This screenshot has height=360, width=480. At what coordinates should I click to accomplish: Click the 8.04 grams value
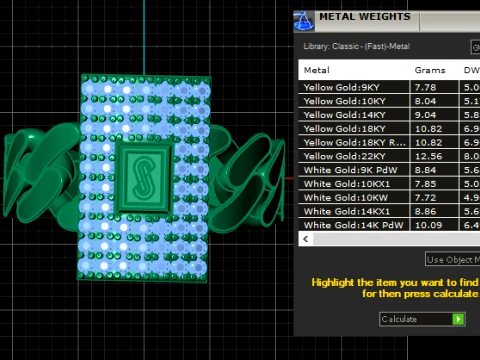pos(425,101)
